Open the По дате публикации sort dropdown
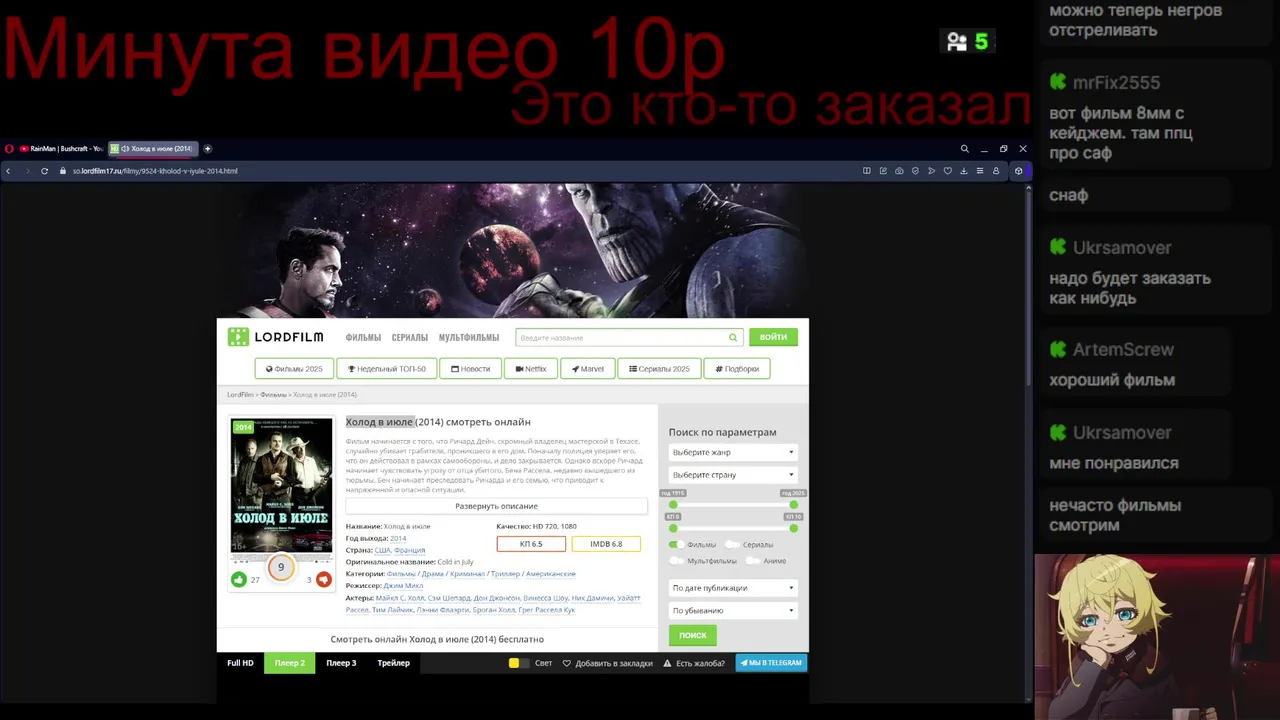The width and height of the screenshot is (1280, 720). click(733, 588)
